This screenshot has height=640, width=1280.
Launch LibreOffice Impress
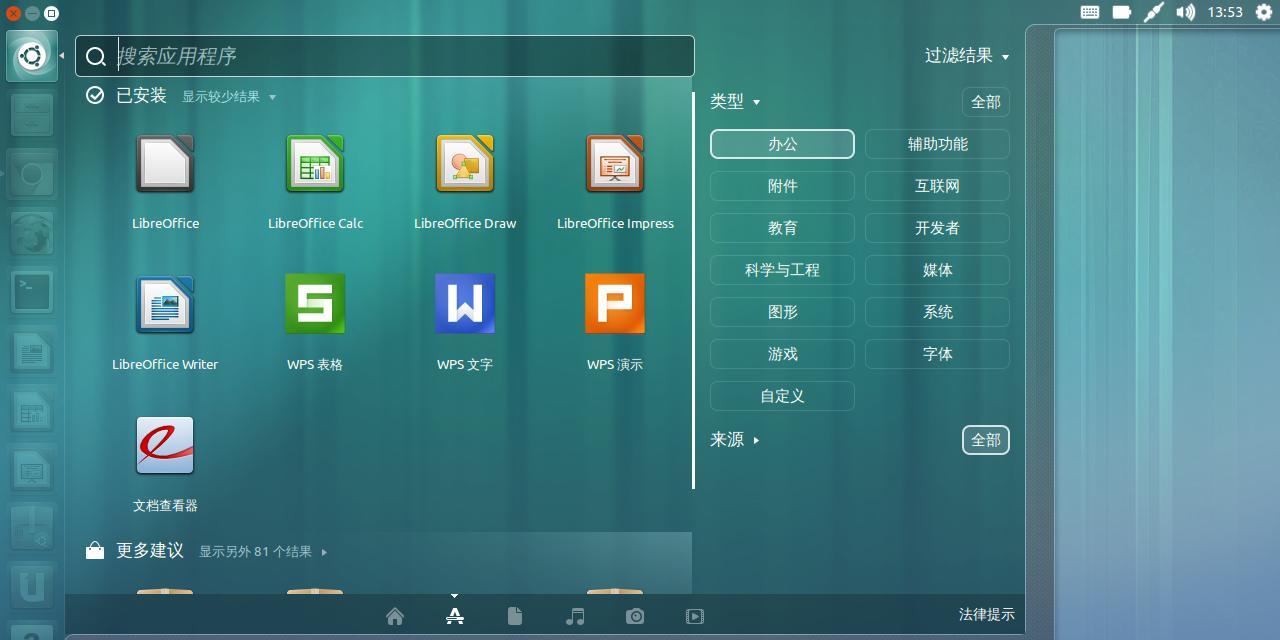pyautogui.click(x=615, y=164)
